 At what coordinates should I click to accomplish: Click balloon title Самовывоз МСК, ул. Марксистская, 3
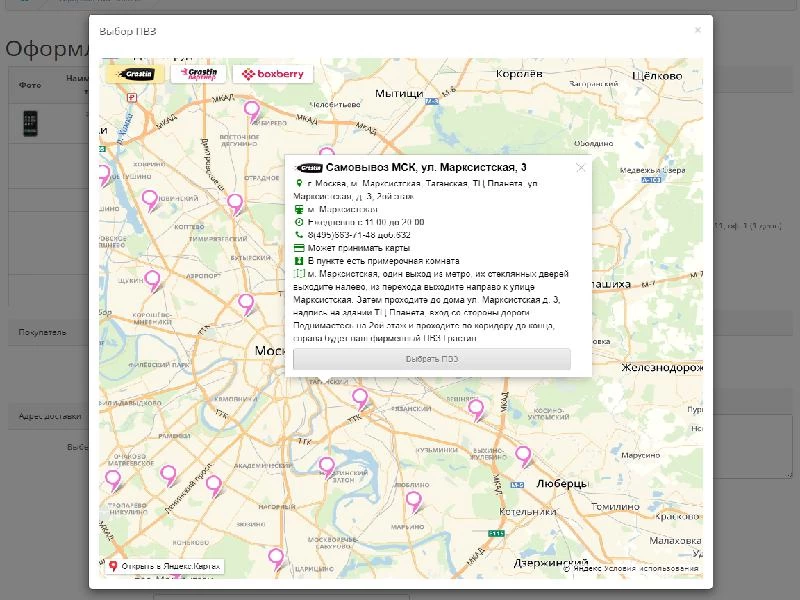point(426,167)
